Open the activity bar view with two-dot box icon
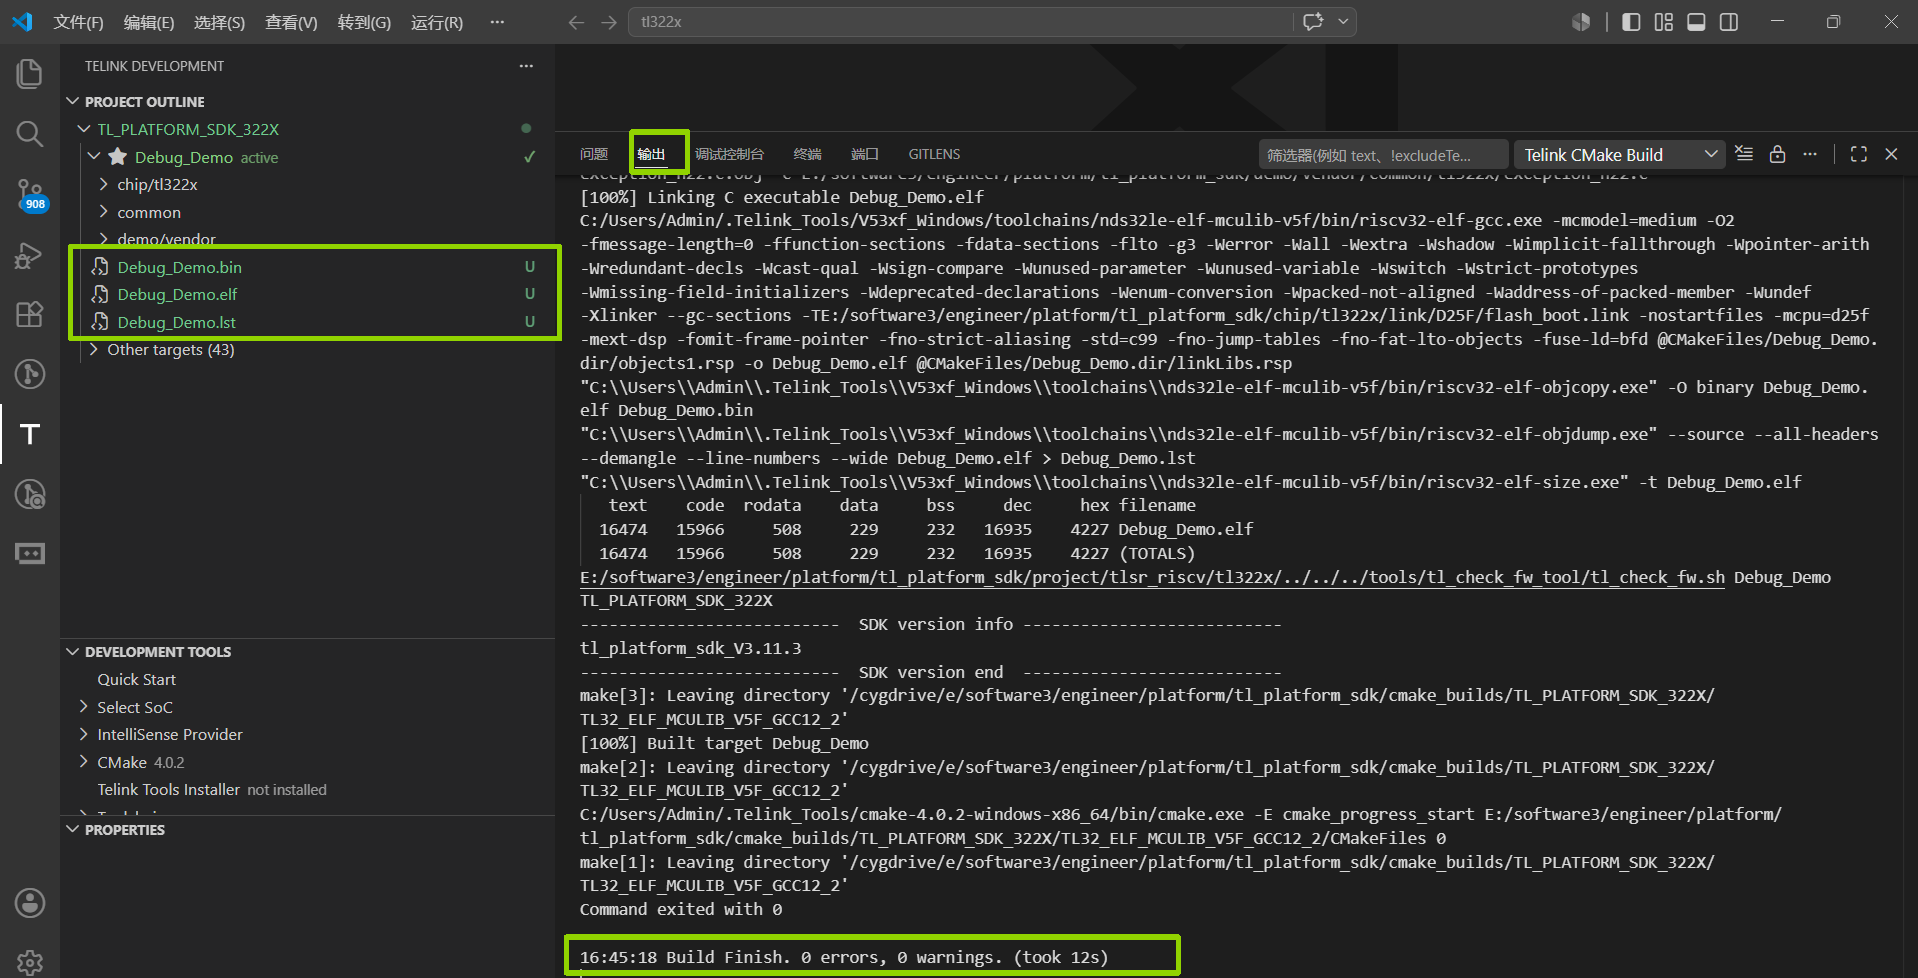 tap(30, 553)
